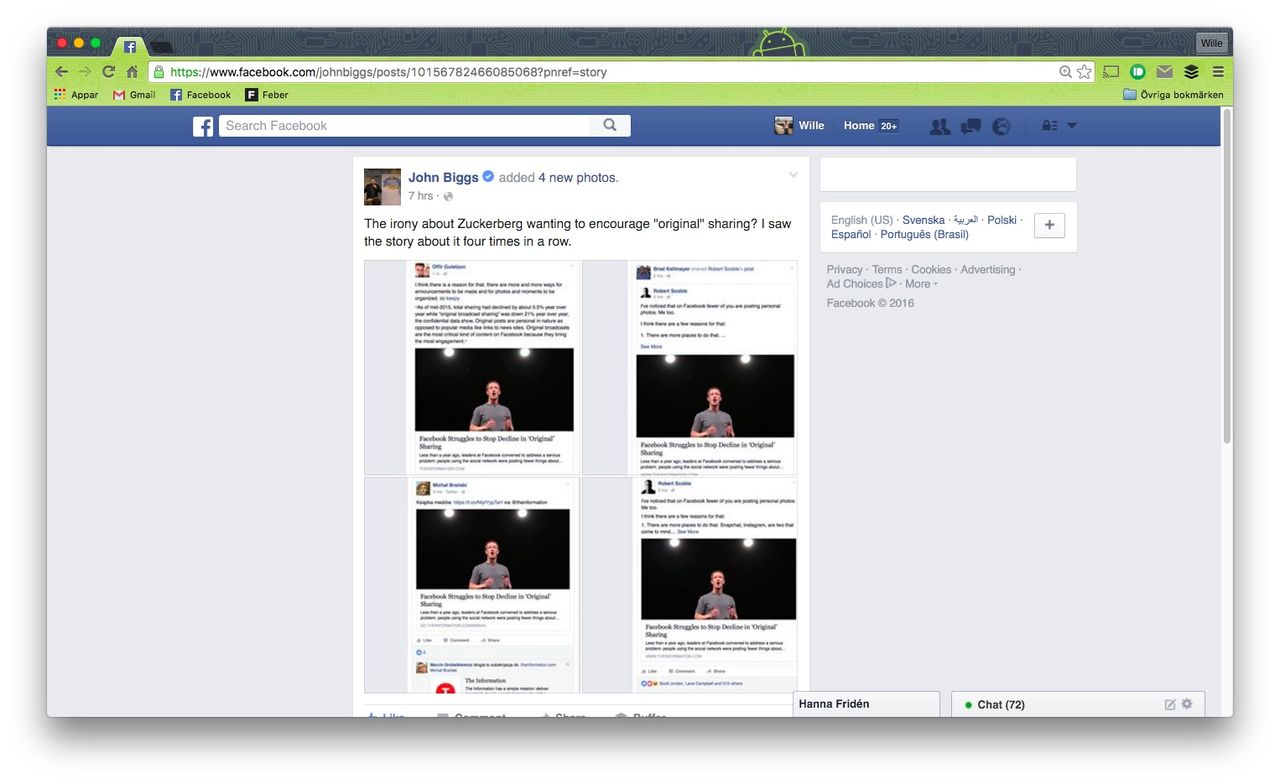1280x784 pixels.
Task: Click the plus button for more languages
Action: (1049, 225)
